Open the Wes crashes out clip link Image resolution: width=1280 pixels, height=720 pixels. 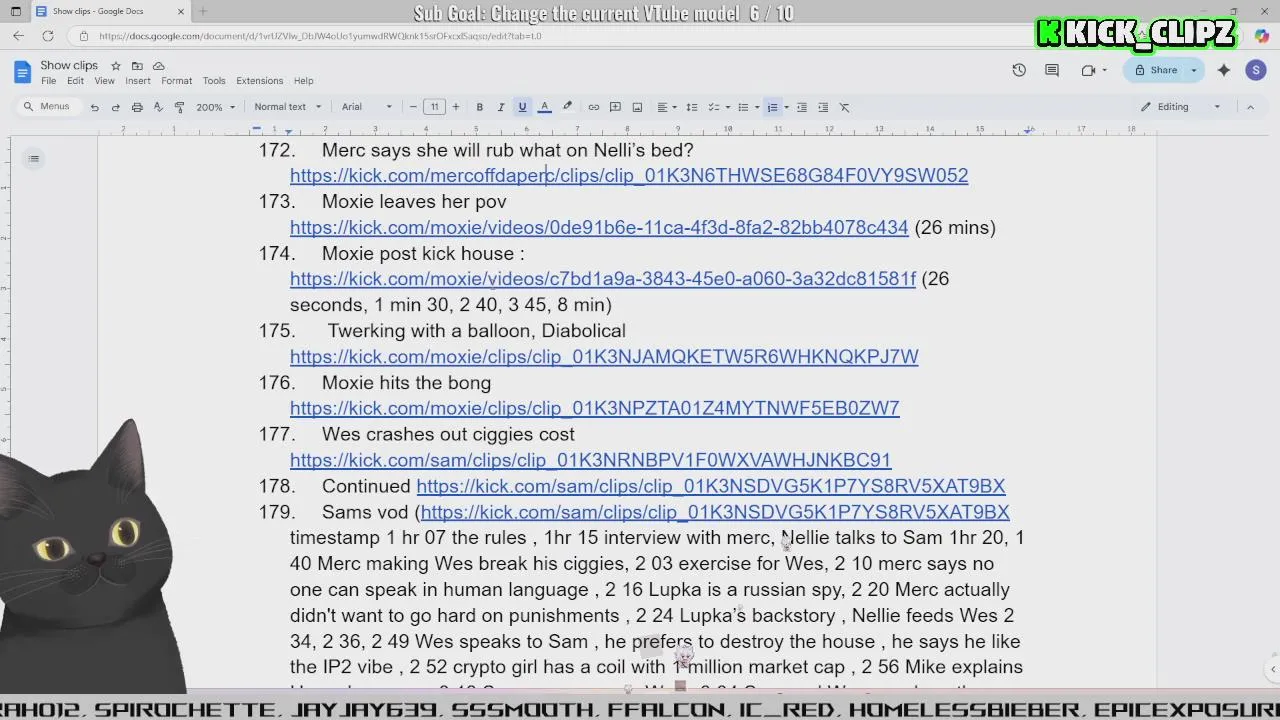point(590,460)
